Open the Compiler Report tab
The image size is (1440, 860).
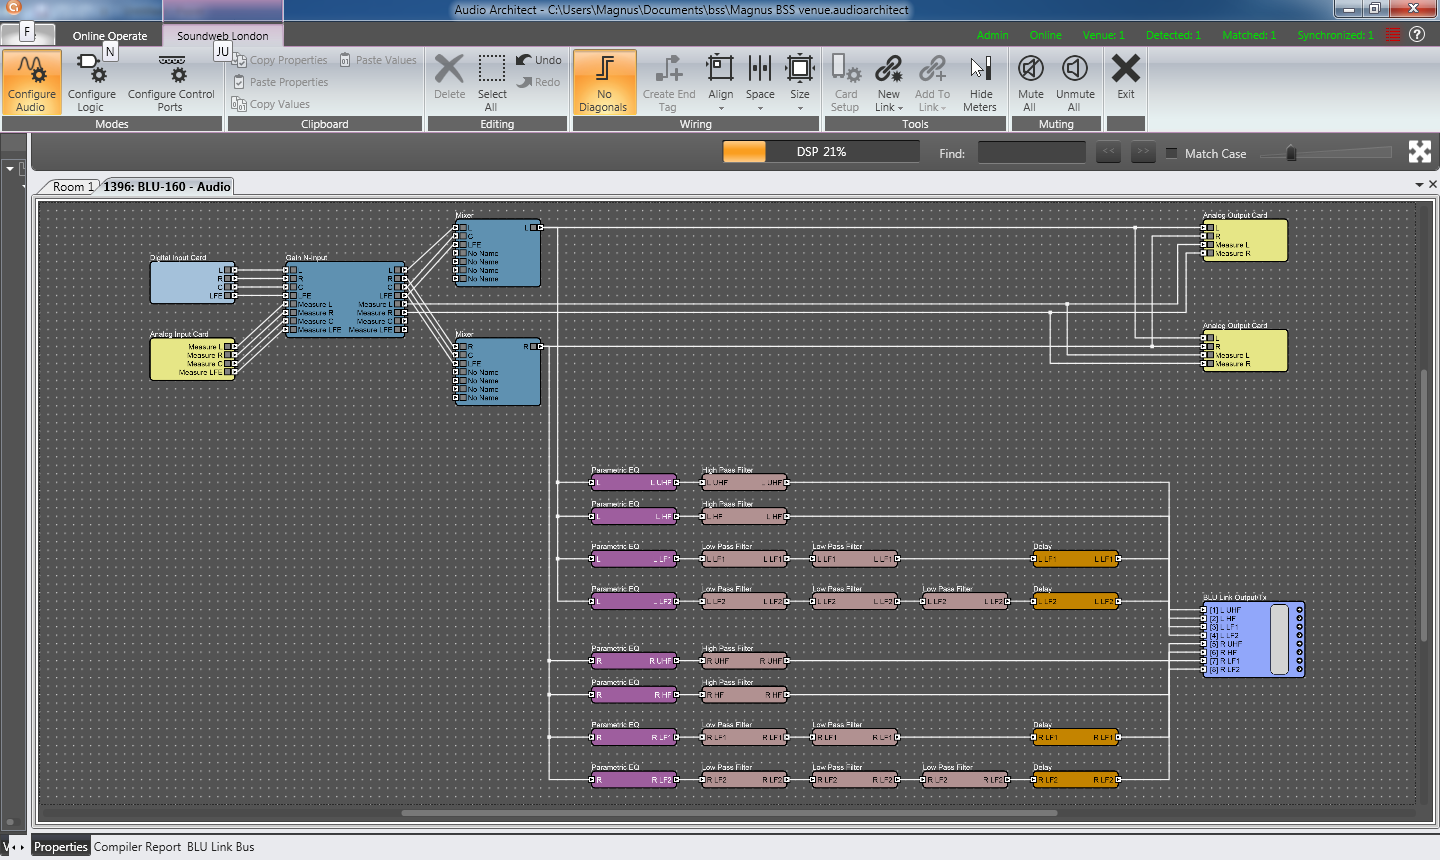click(x=138, y=847)
